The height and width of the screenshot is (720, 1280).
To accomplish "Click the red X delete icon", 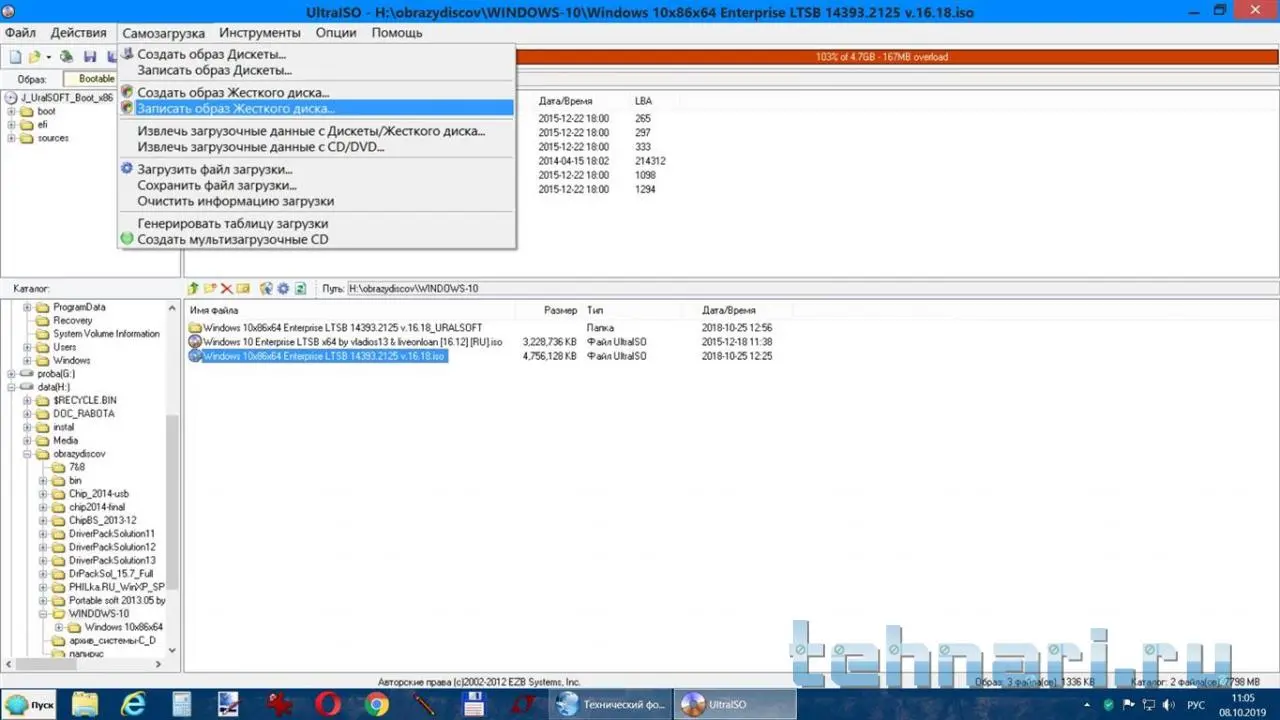I will click(x=227, y=288).
